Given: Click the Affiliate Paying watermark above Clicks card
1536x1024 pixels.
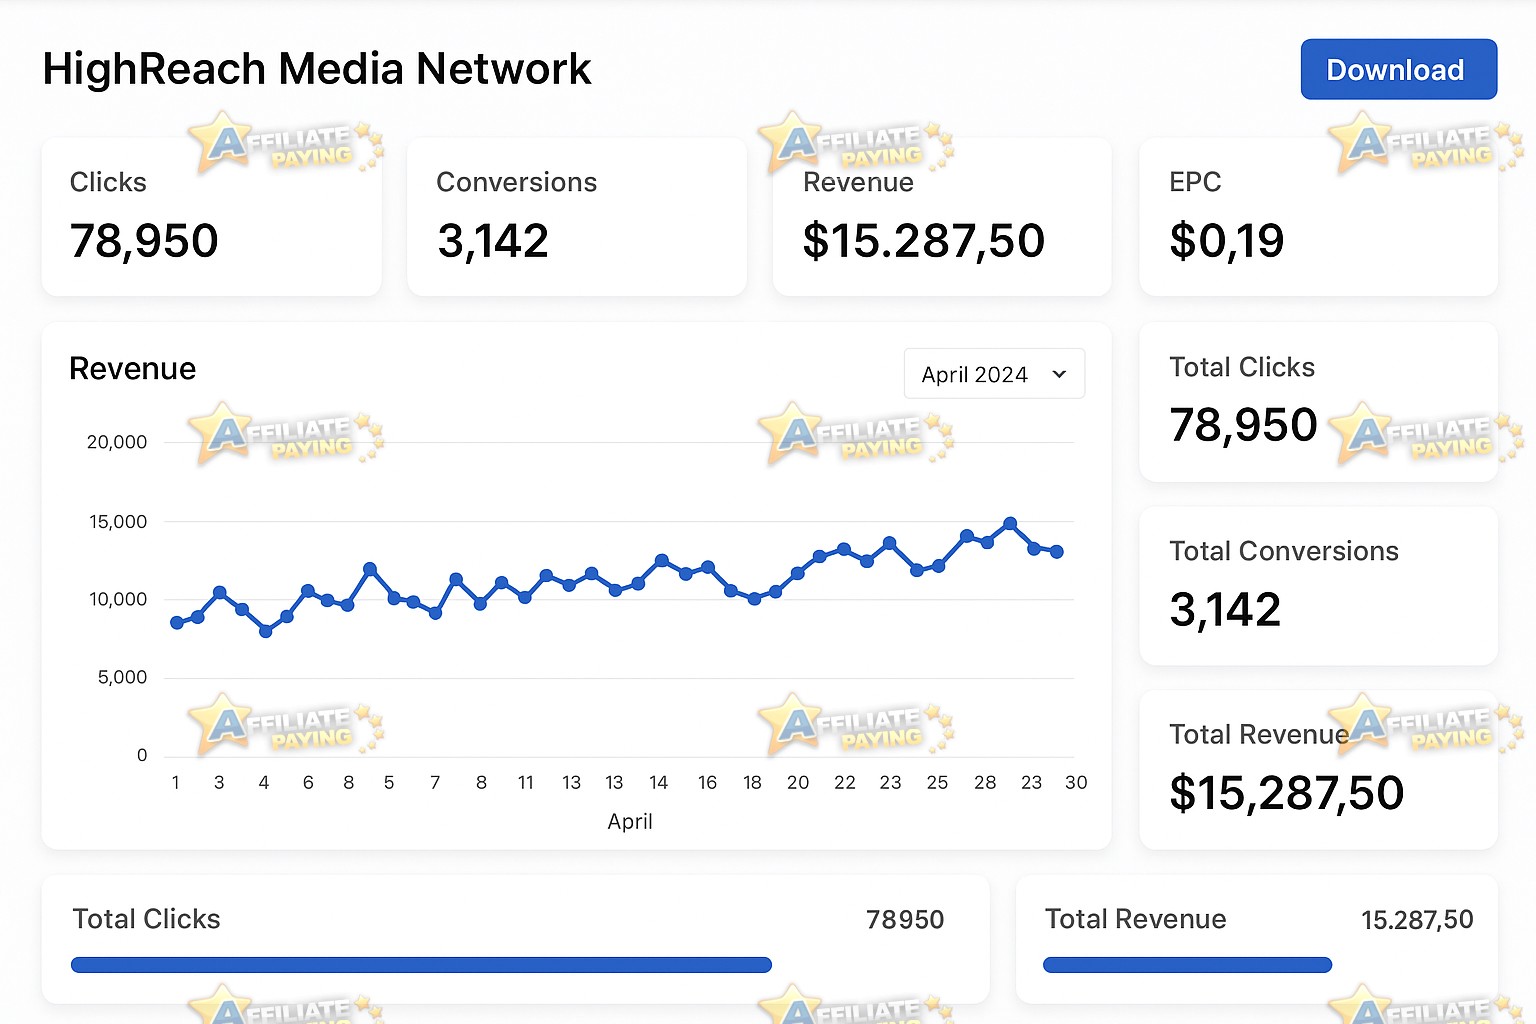Looking at the screenshot, I should click(x=286, y=144).
